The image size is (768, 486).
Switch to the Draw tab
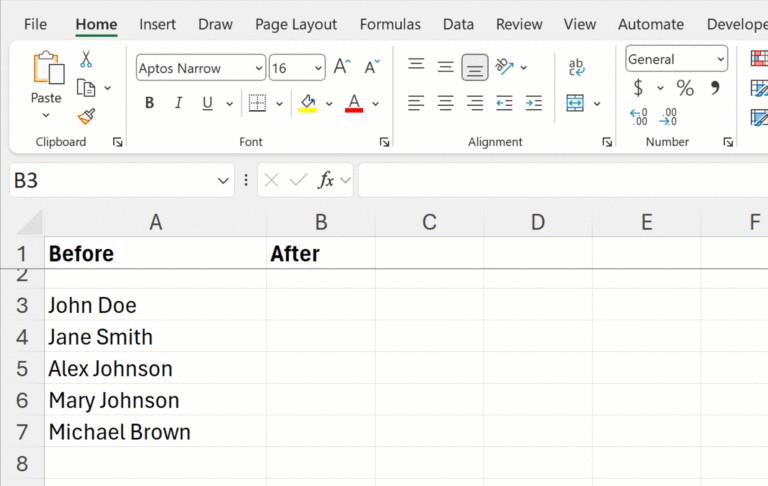[215, 24]
